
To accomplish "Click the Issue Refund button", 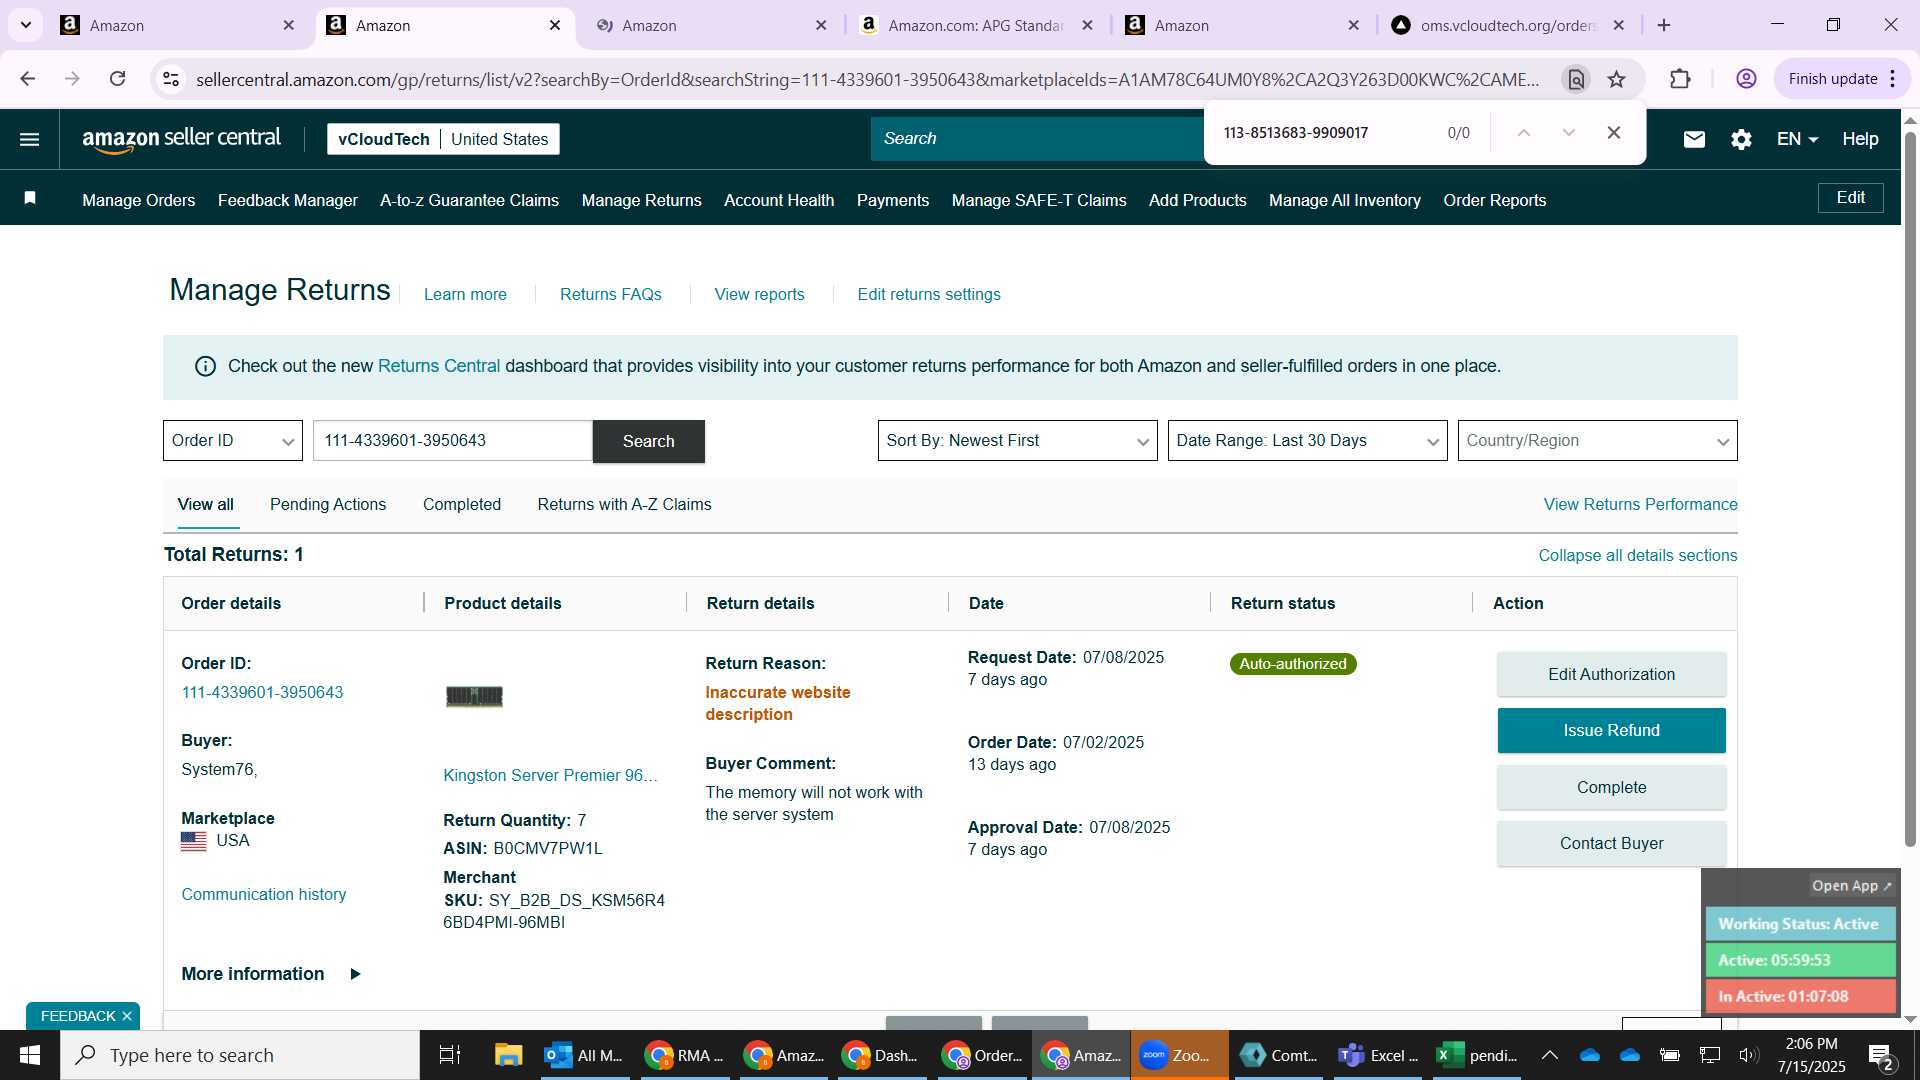I will pos(1611,731).
